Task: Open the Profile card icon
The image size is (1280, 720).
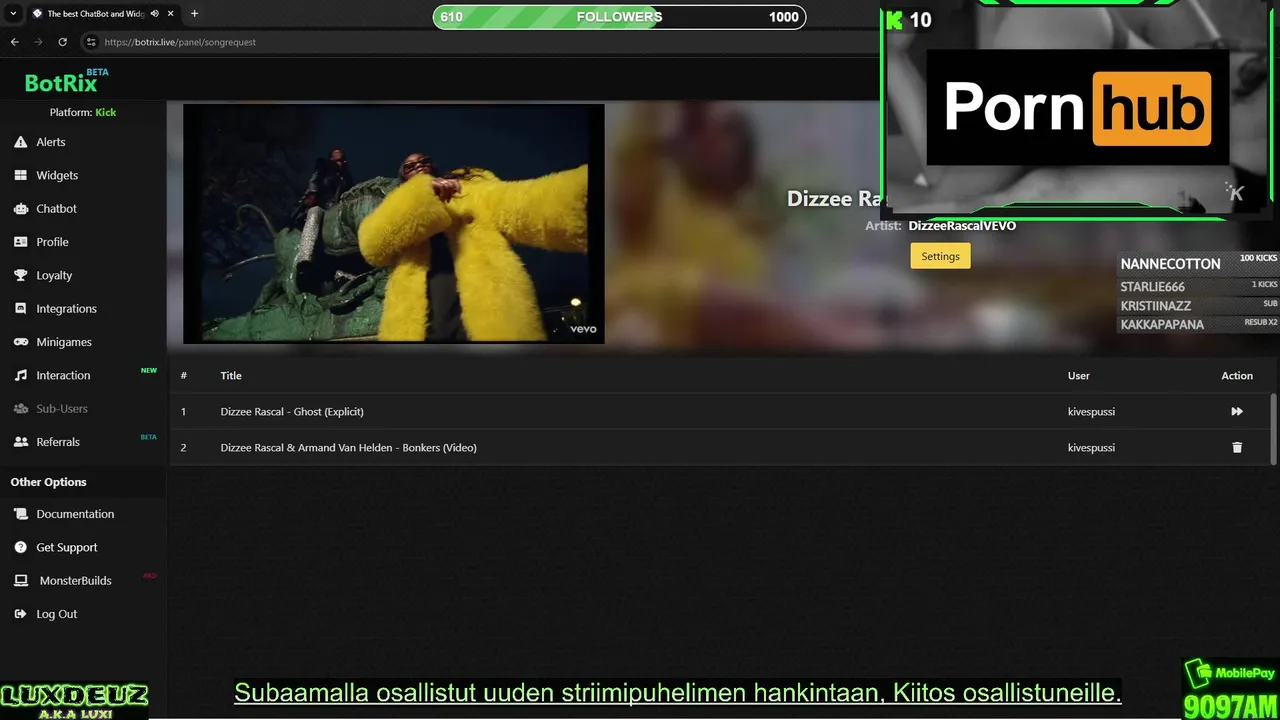Action: coord(20,242)
